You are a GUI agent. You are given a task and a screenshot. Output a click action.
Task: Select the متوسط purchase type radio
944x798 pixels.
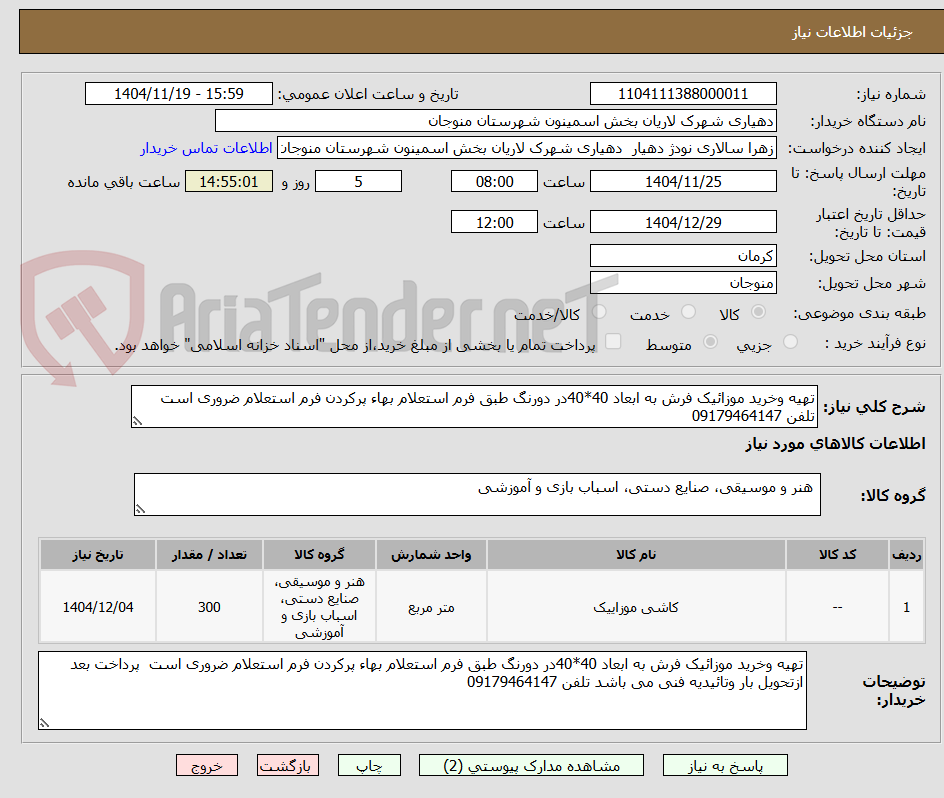[710, 341]
